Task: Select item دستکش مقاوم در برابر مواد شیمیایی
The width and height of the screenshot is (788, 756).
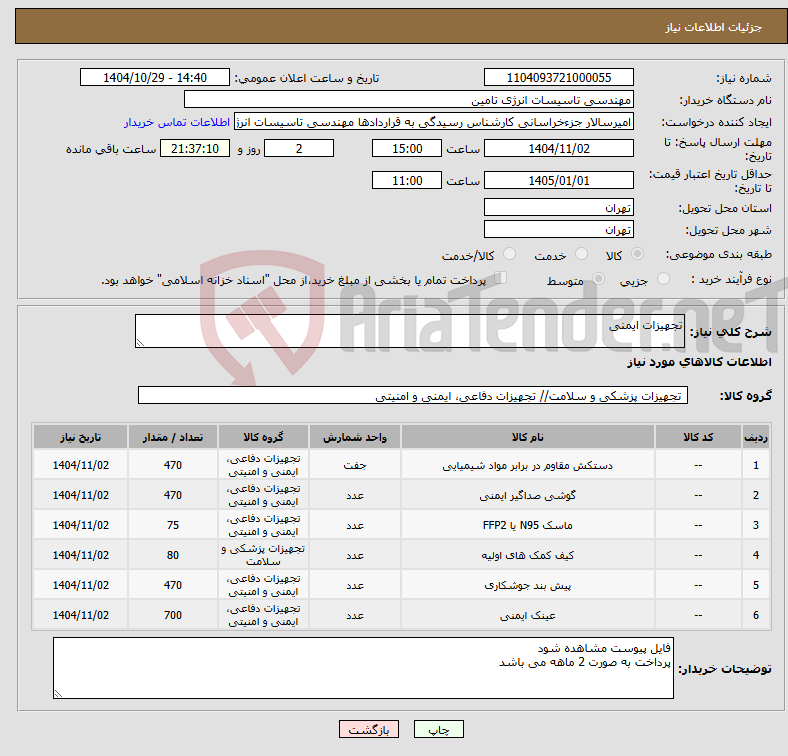Action: pos(528,465)
